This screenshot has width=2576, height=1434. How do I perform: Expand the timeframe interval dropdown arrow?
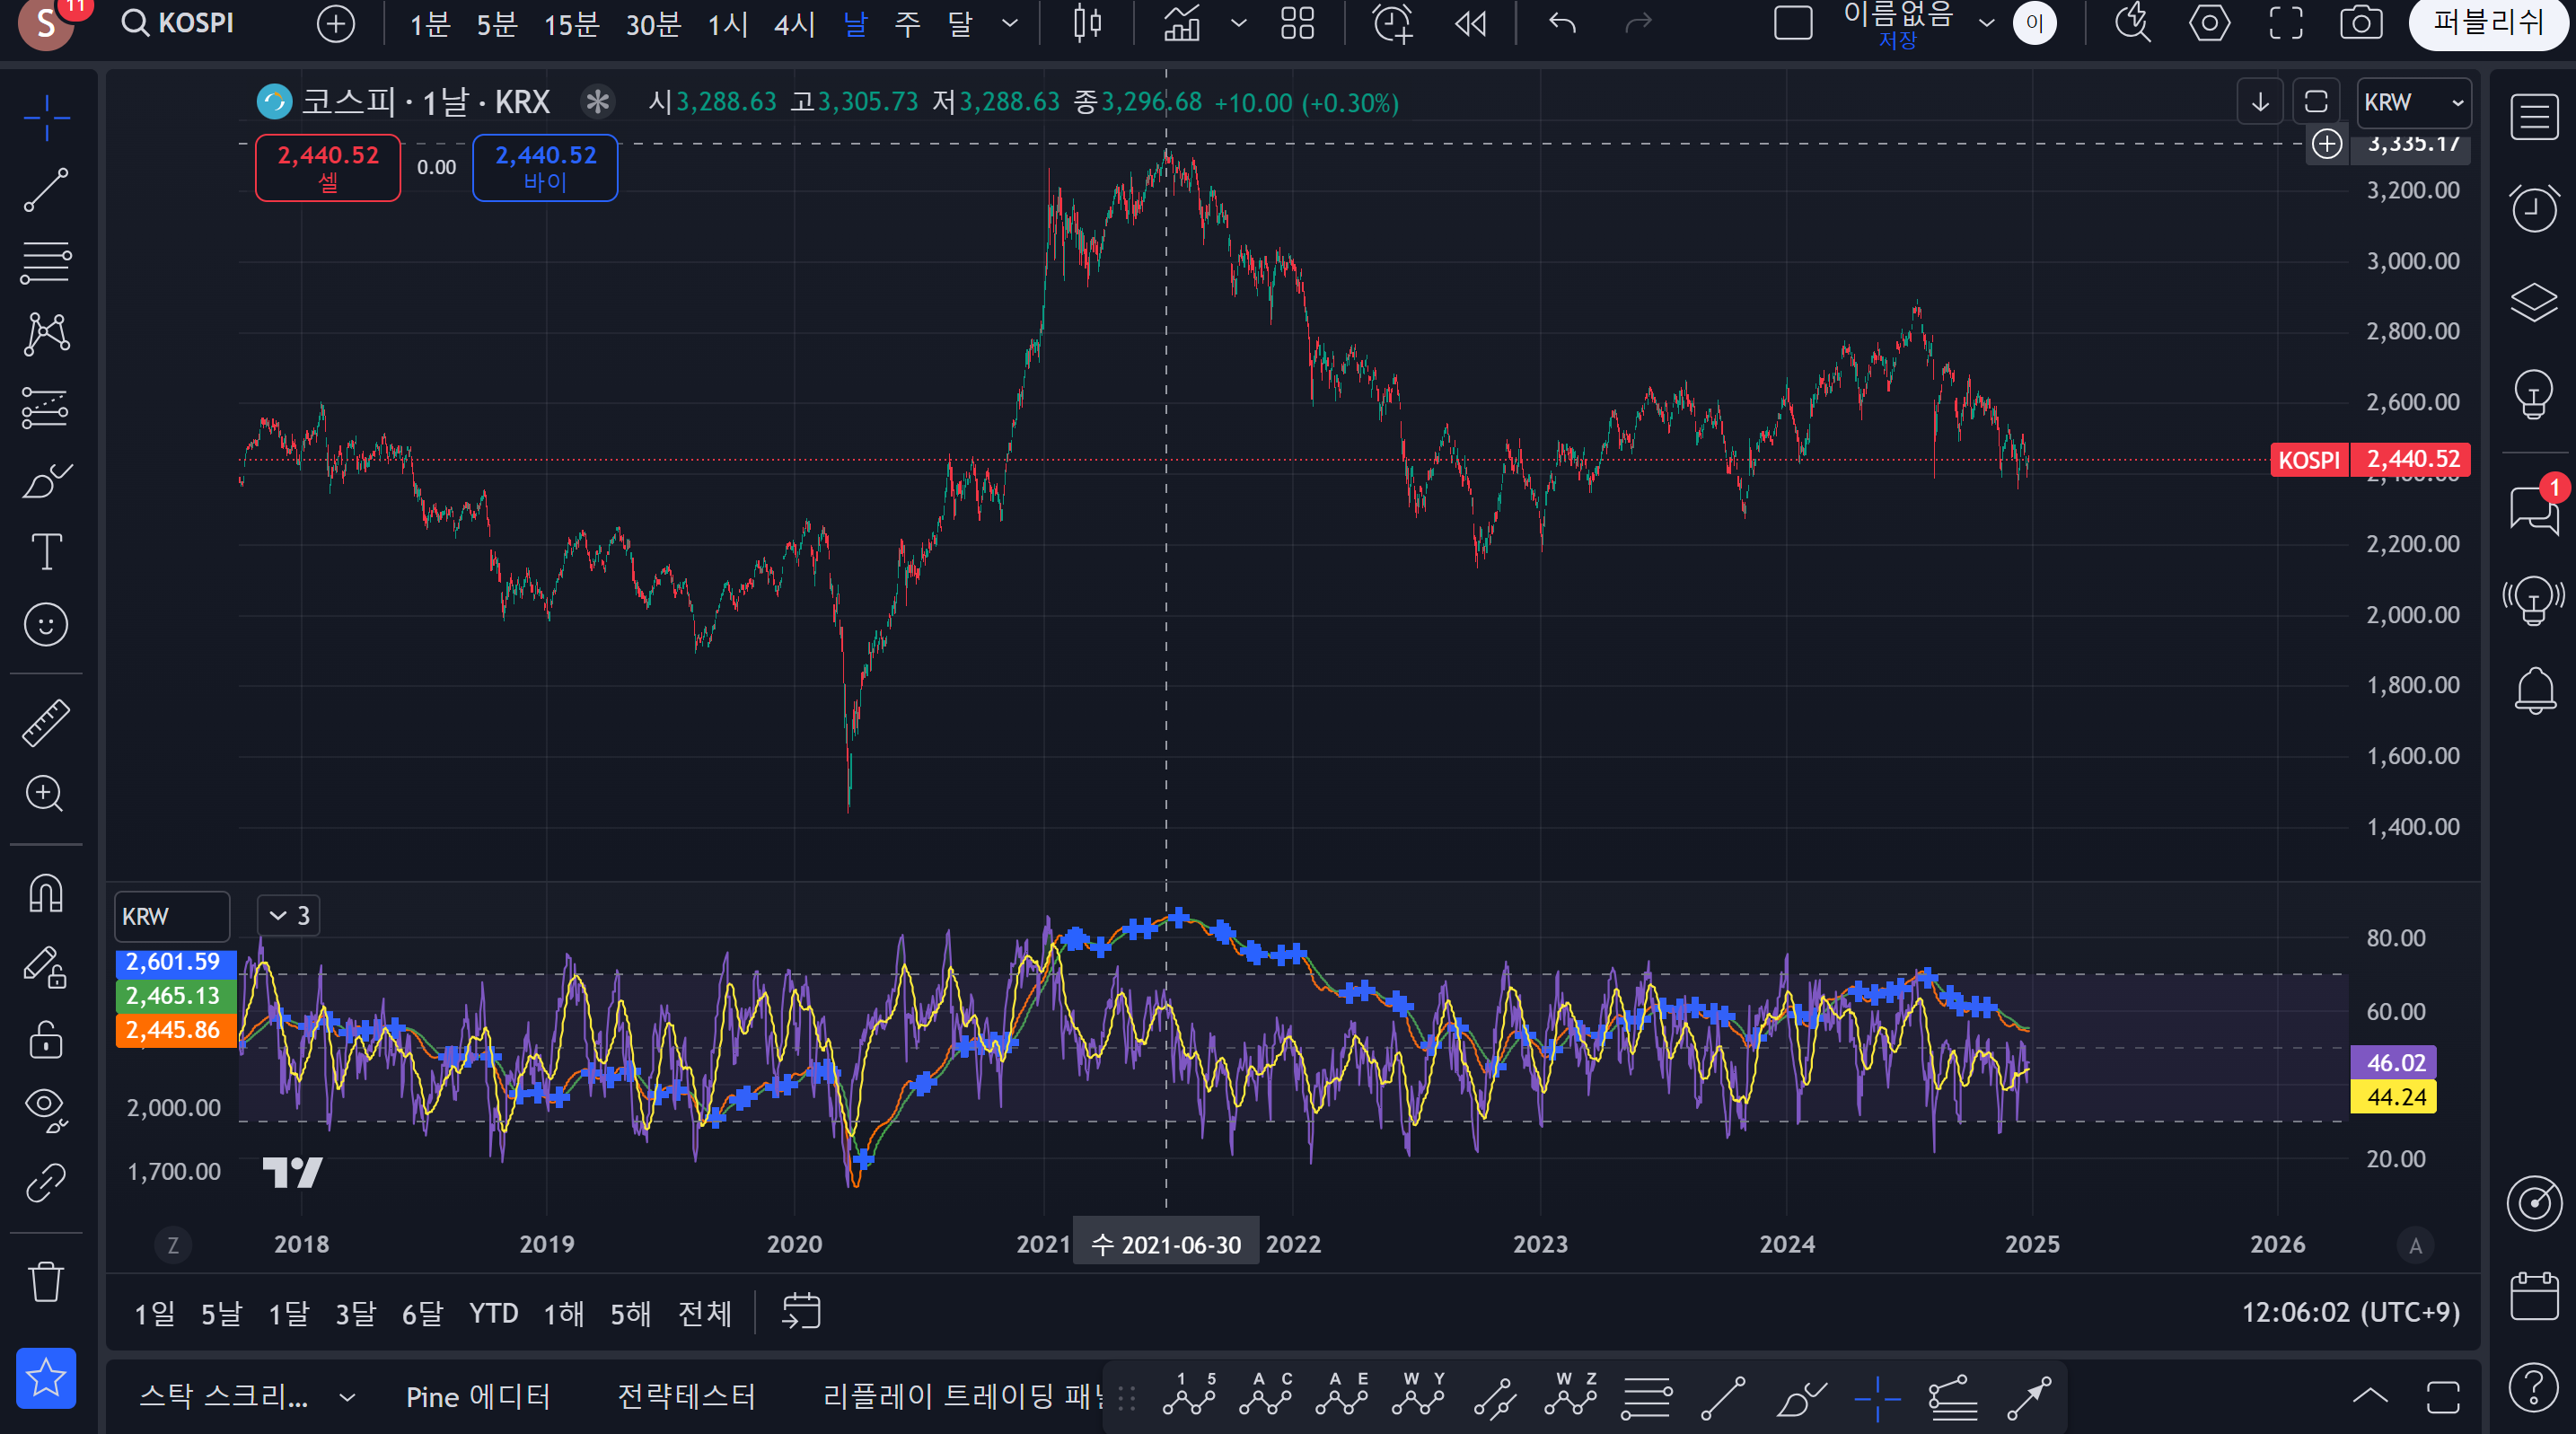pos(1010,23)
